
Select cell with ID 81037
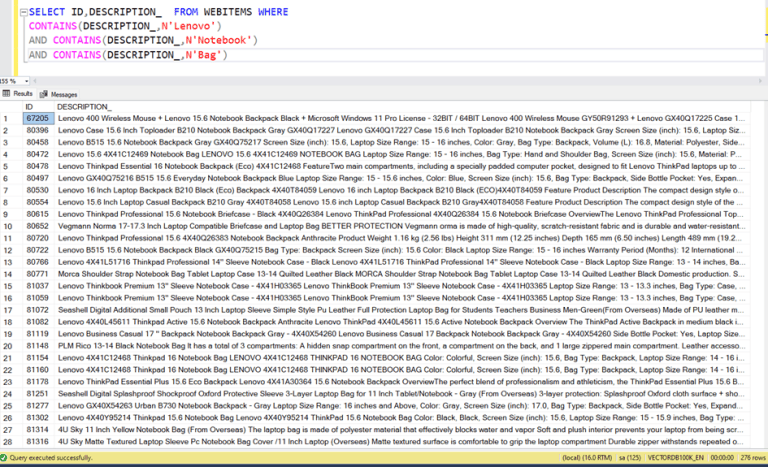click(38, 286)
